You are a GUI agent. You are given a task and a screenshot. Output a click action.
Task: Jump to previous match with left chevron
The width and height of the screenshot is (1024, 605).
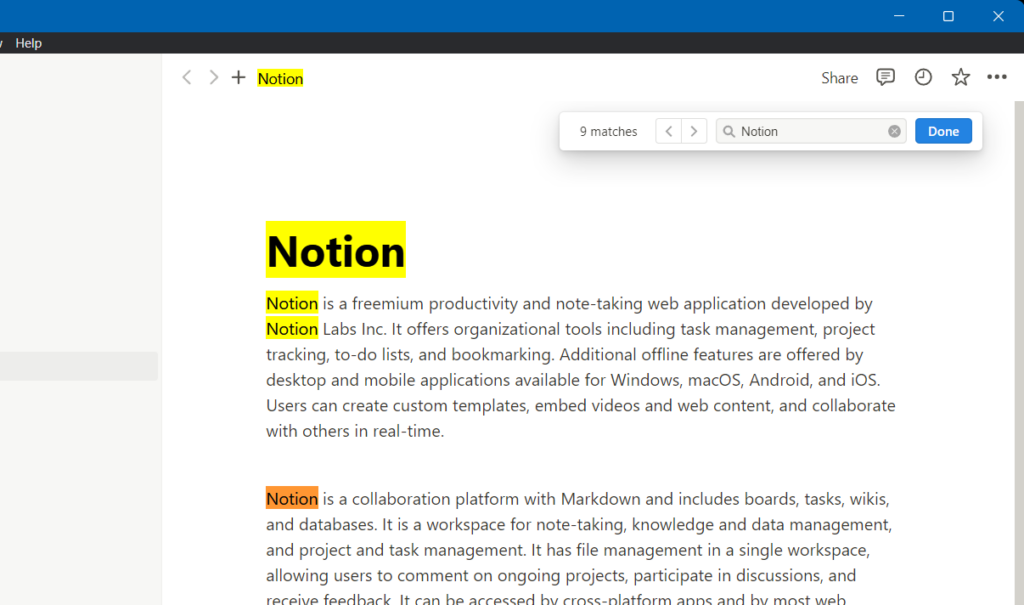pos(668,130)
